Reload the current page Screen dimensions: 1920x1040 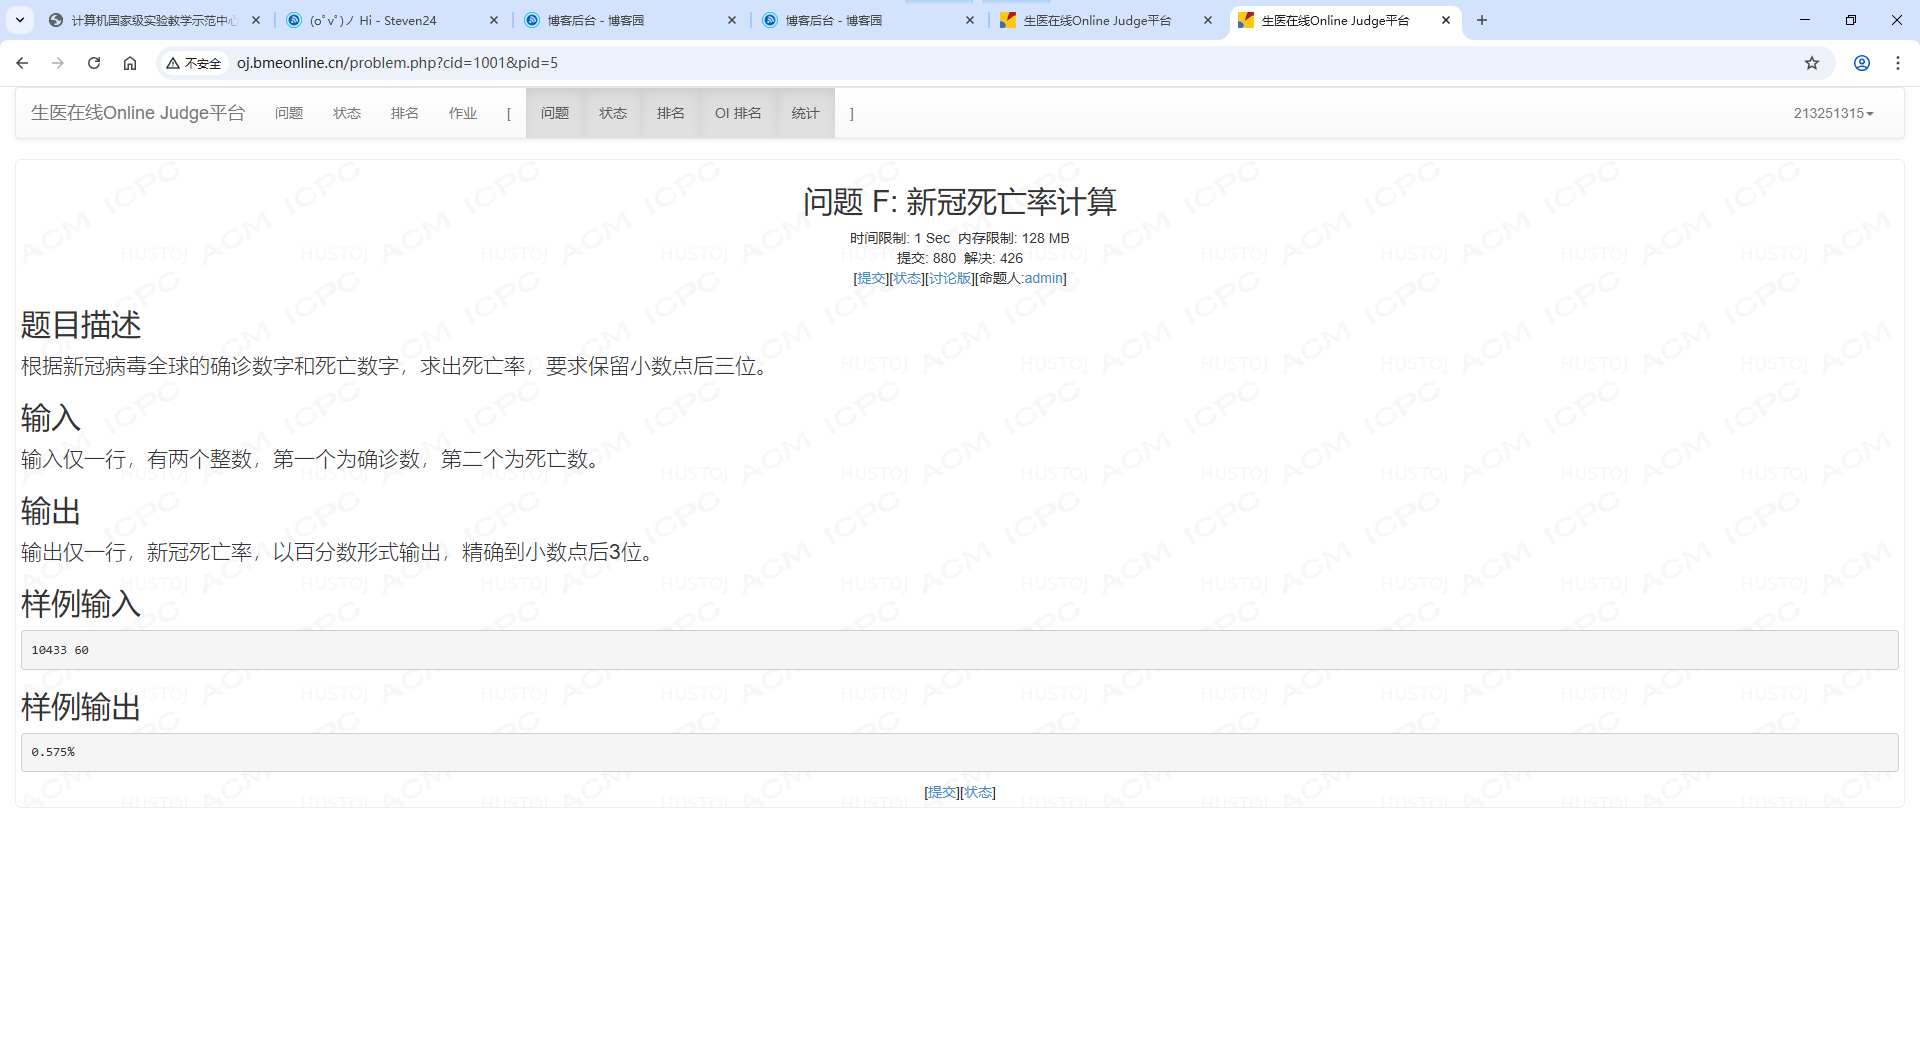(x=94, y=63)
